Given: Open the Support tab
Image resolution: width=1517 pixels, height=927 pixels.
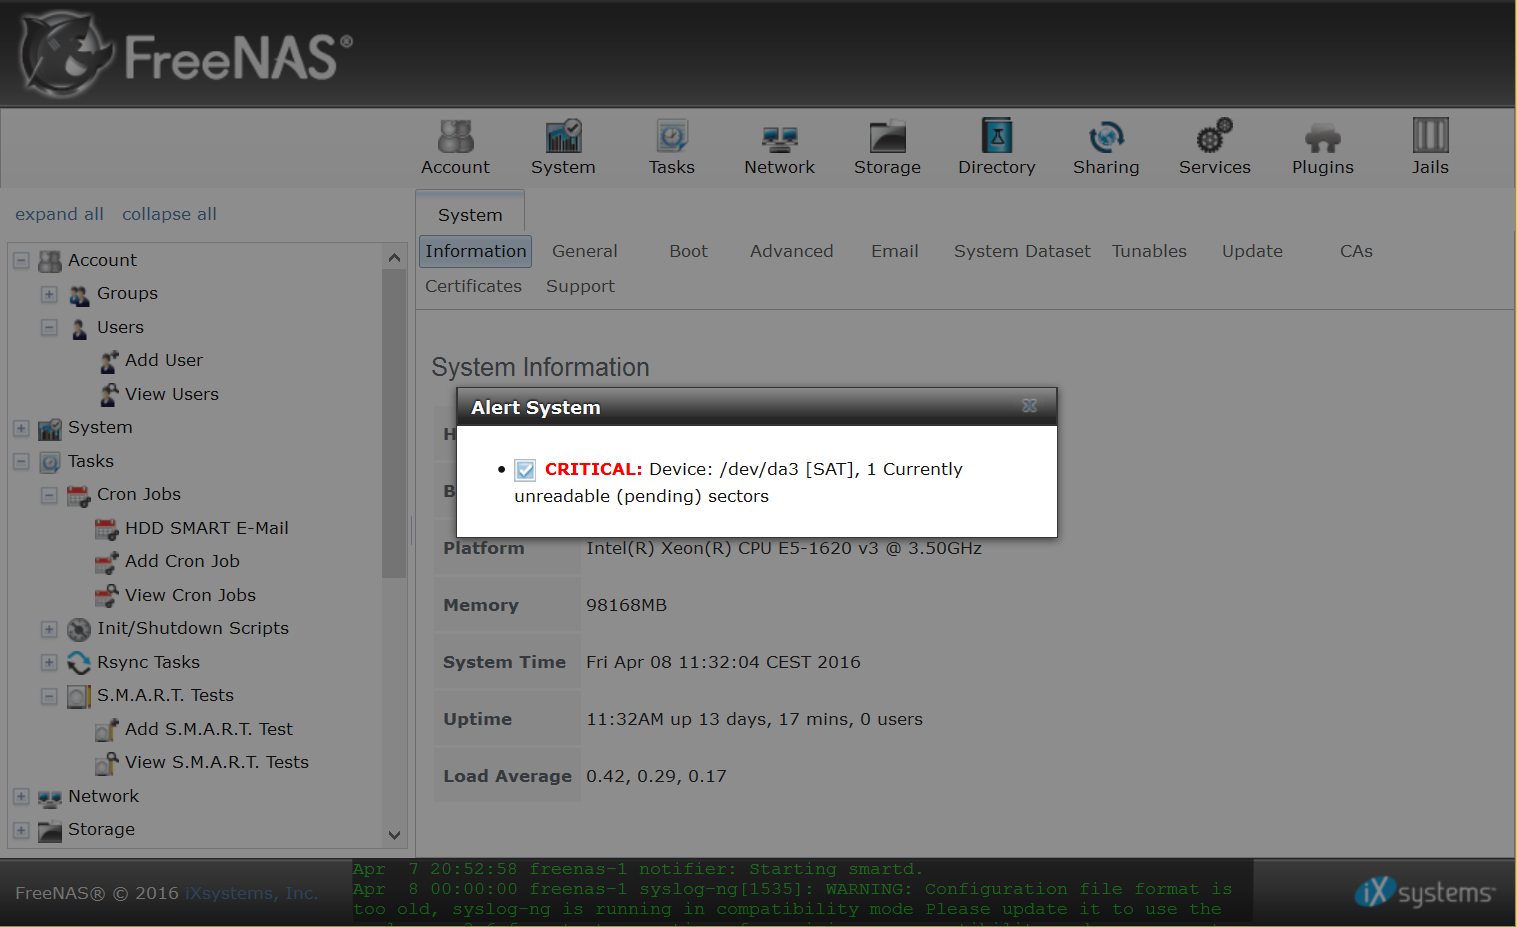Looking at the screenshot, I should point(580,286).
